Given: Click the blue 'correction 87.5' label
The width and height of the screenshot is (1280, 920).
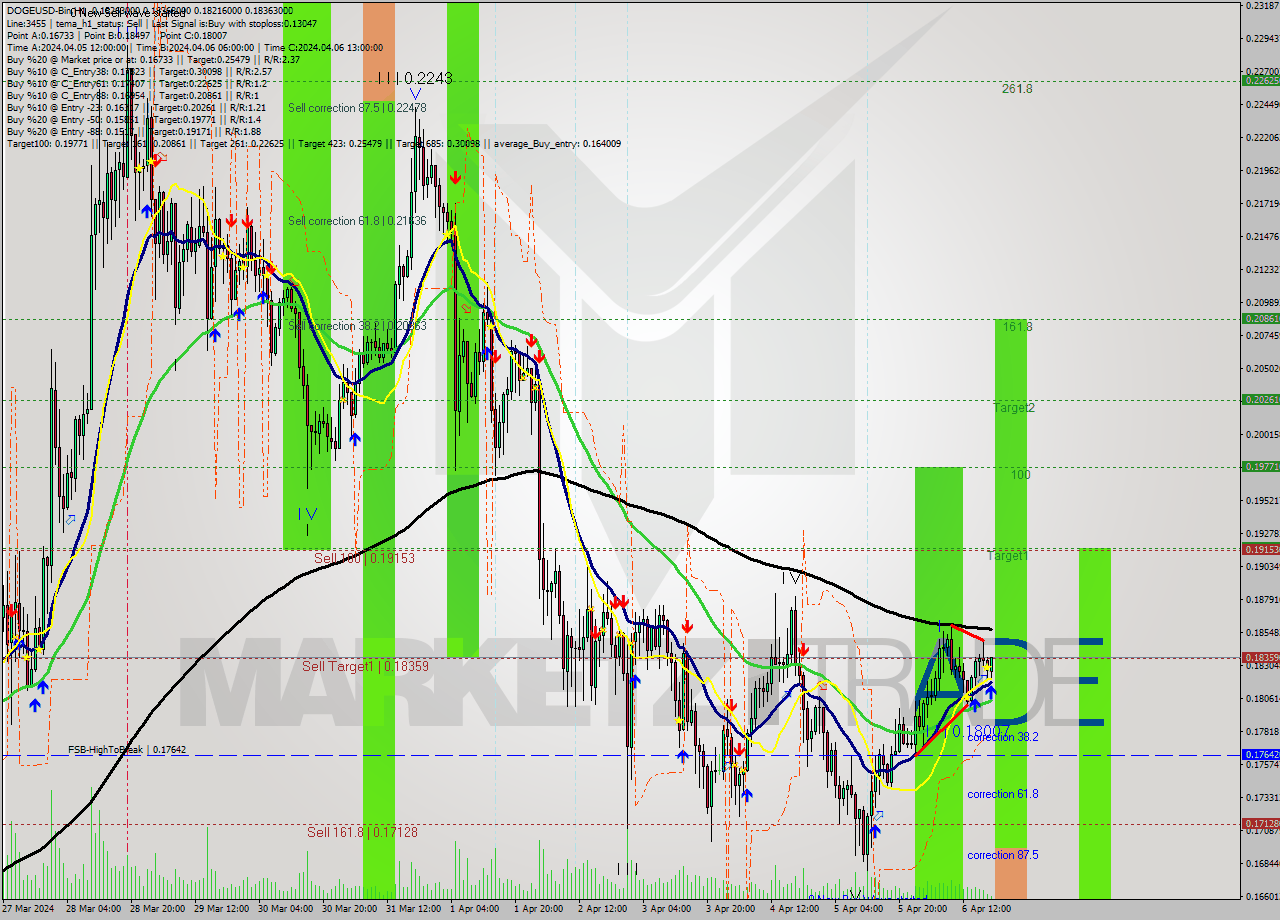Looking at the screenshot, I should (1003, 855).
